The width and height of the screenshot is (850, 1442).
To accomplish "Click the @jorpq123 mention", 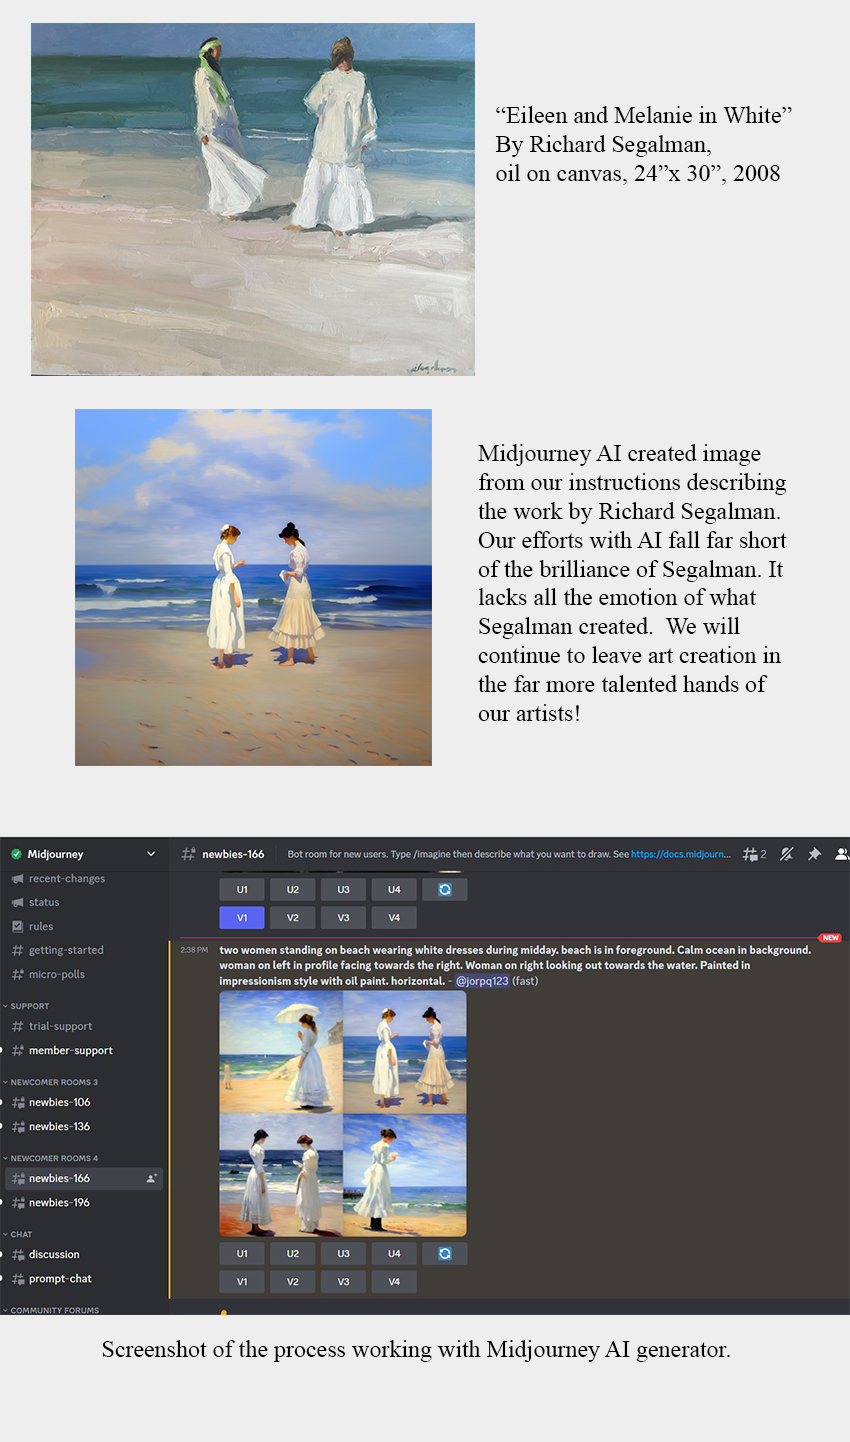I will coord(482,981).
